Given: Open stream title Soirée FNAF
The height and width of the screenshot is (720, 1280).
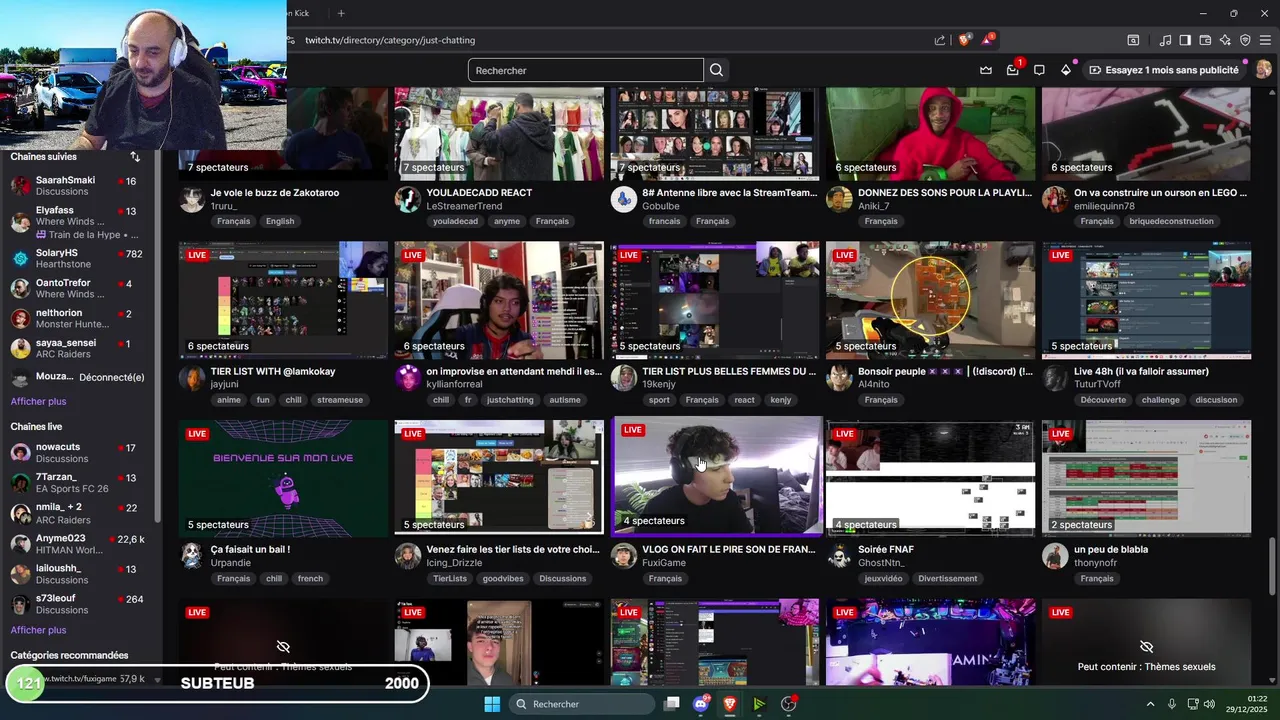Looking at the screenshot, I should point(886,549).
